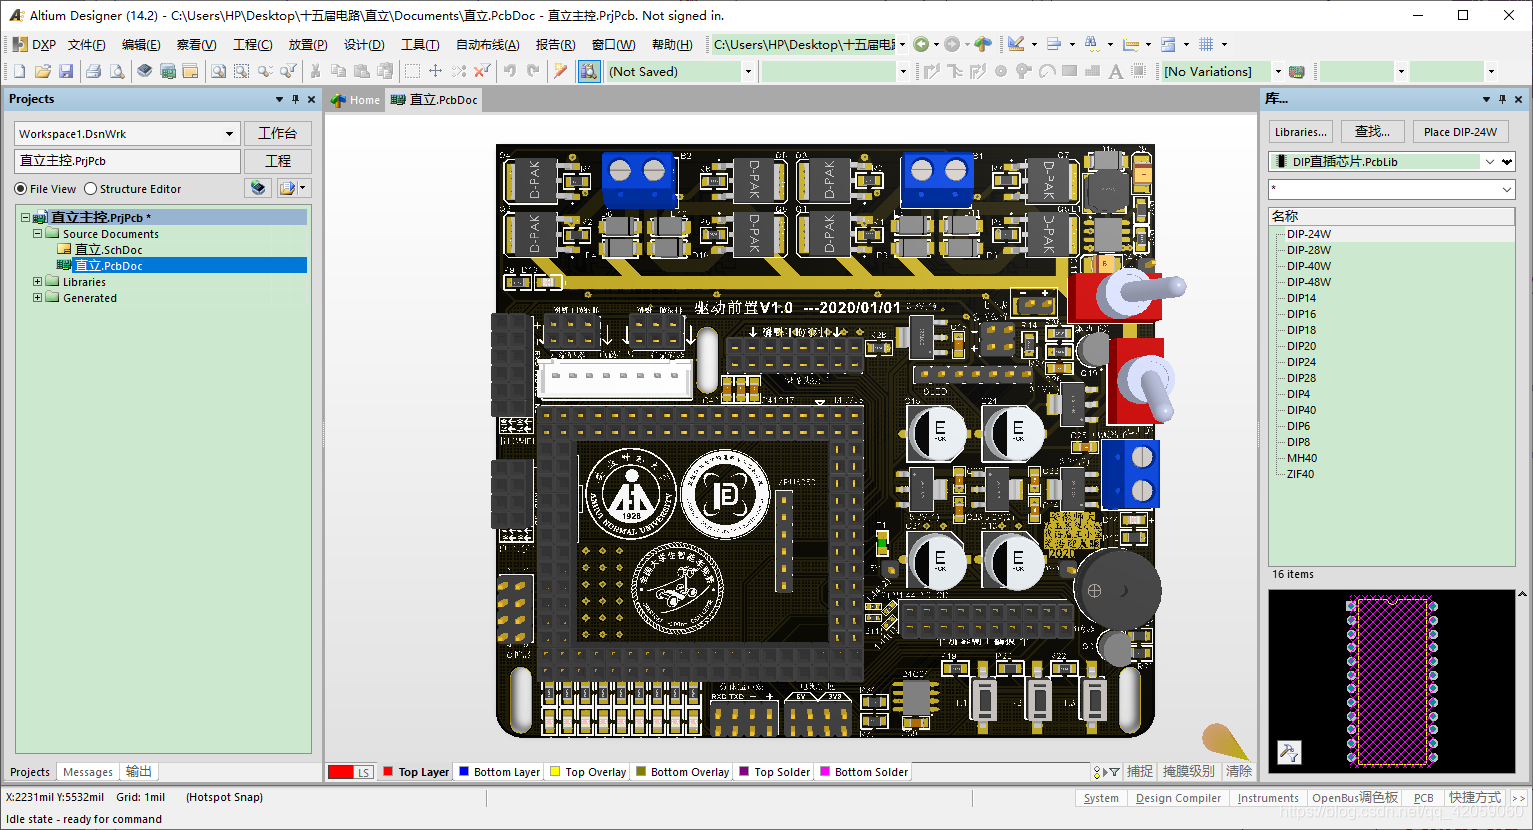
Task: Click the place arc icon in toolbar
Action: pyautogui.click(x=1047, y=71)
